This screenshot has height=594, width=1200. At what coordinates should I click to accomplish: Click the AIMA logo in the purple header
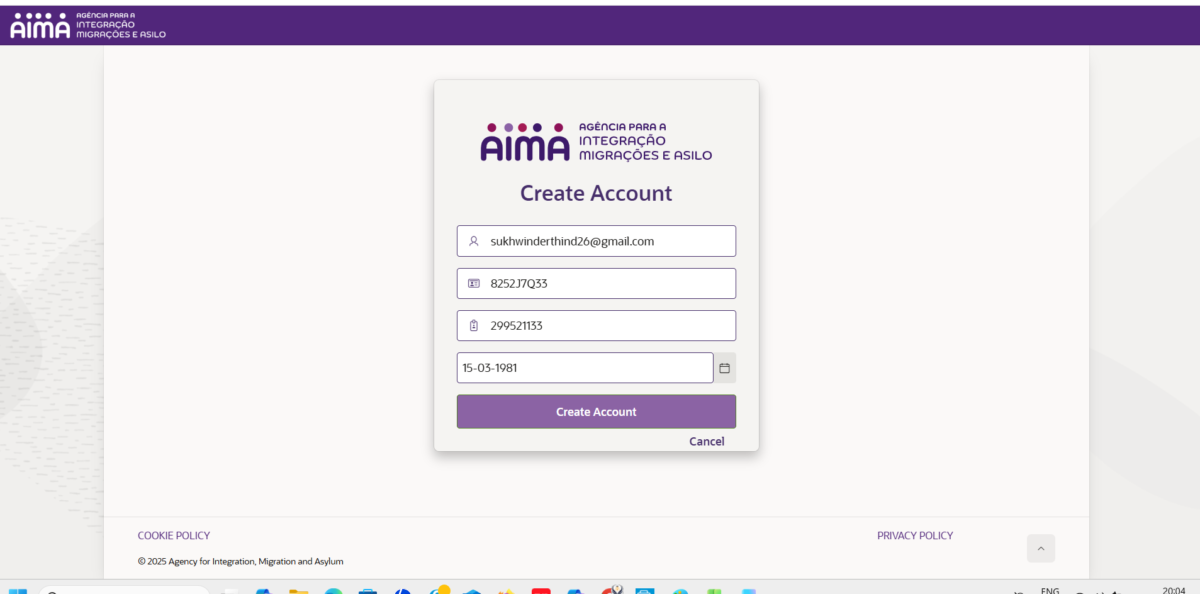click(88, 26)
